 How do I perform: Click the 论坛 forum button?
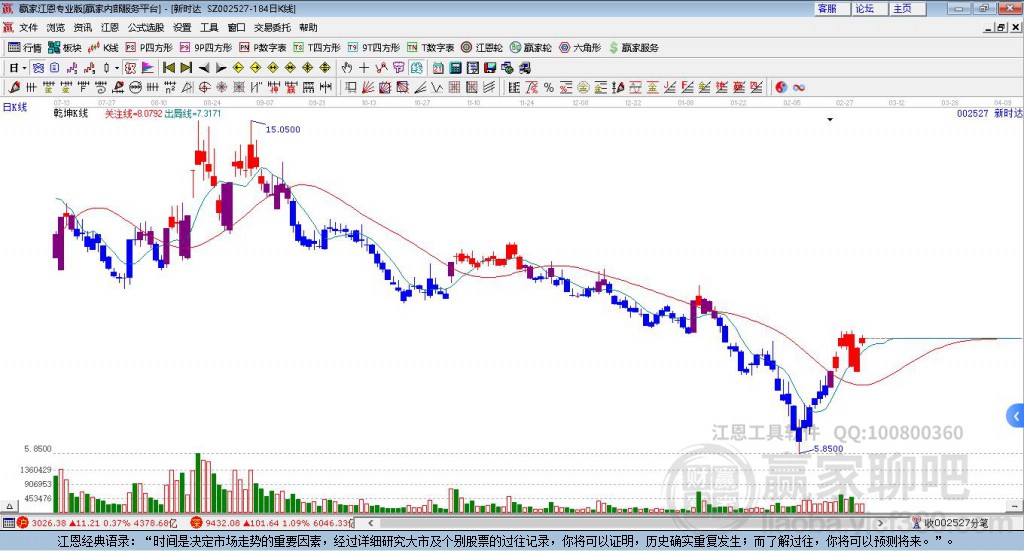tap(870, 8)
